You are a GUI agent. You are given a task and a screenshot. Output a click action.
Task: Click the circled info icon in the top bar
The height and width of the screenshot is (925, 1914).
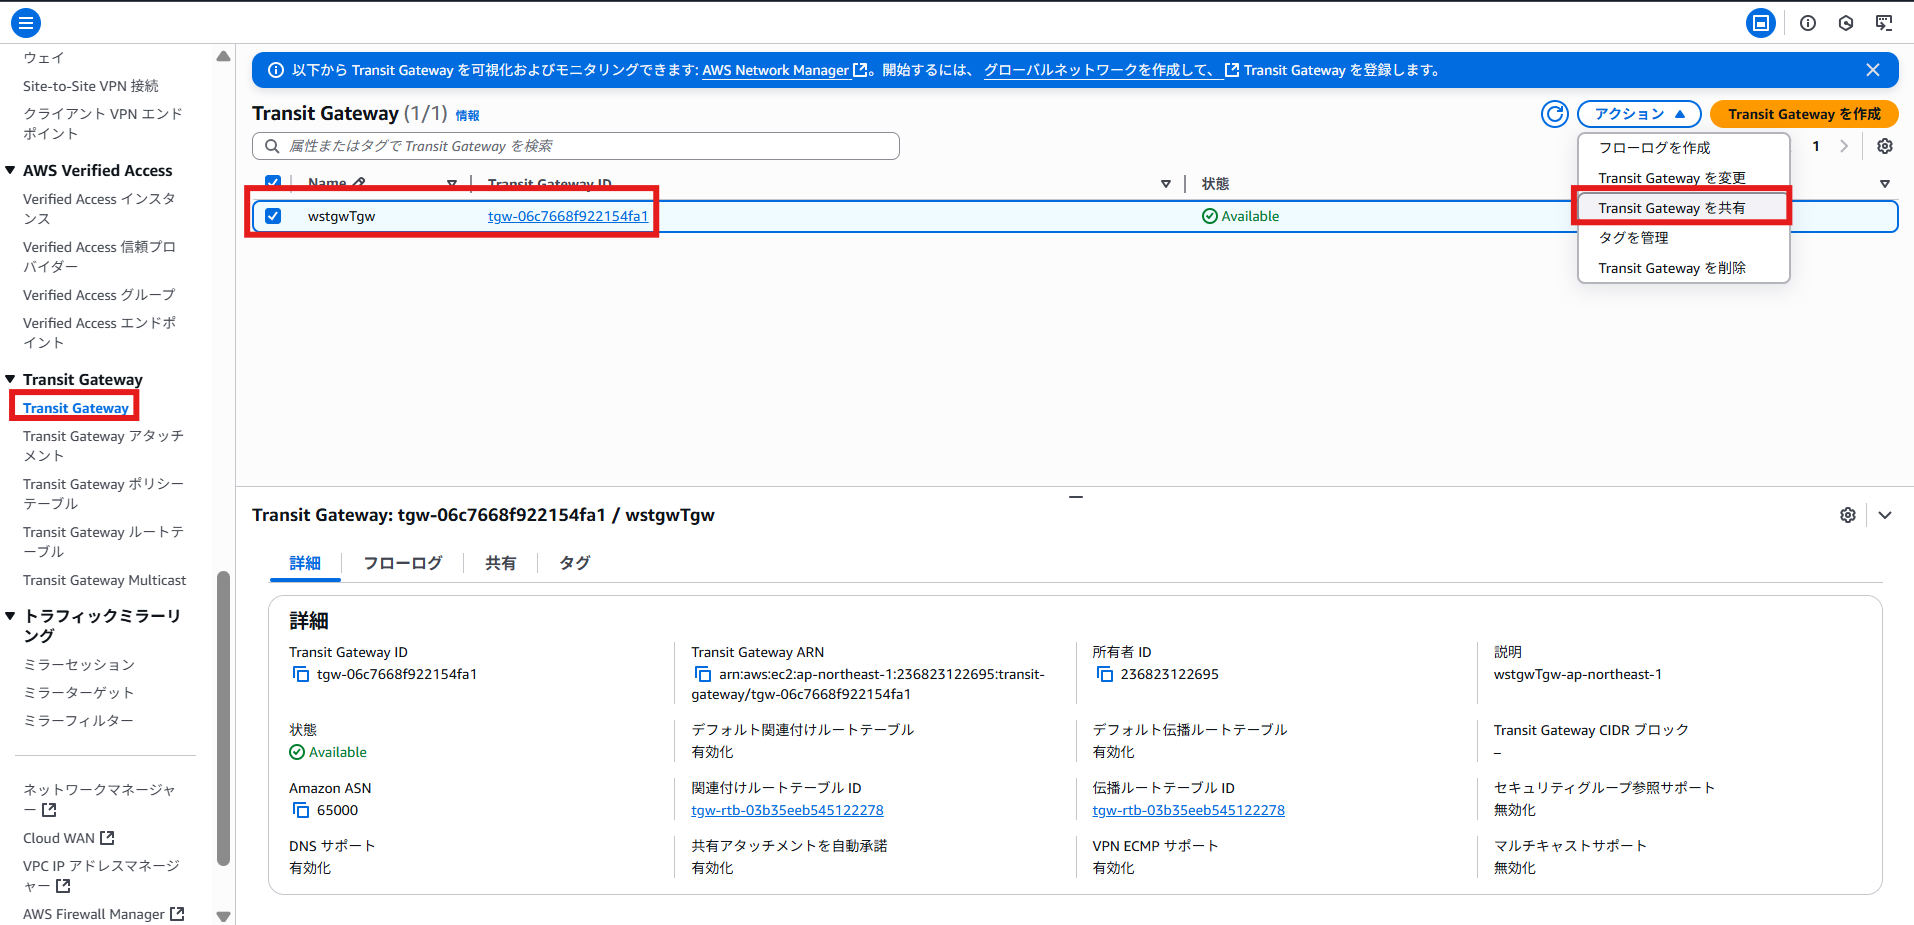[1808, 23]
